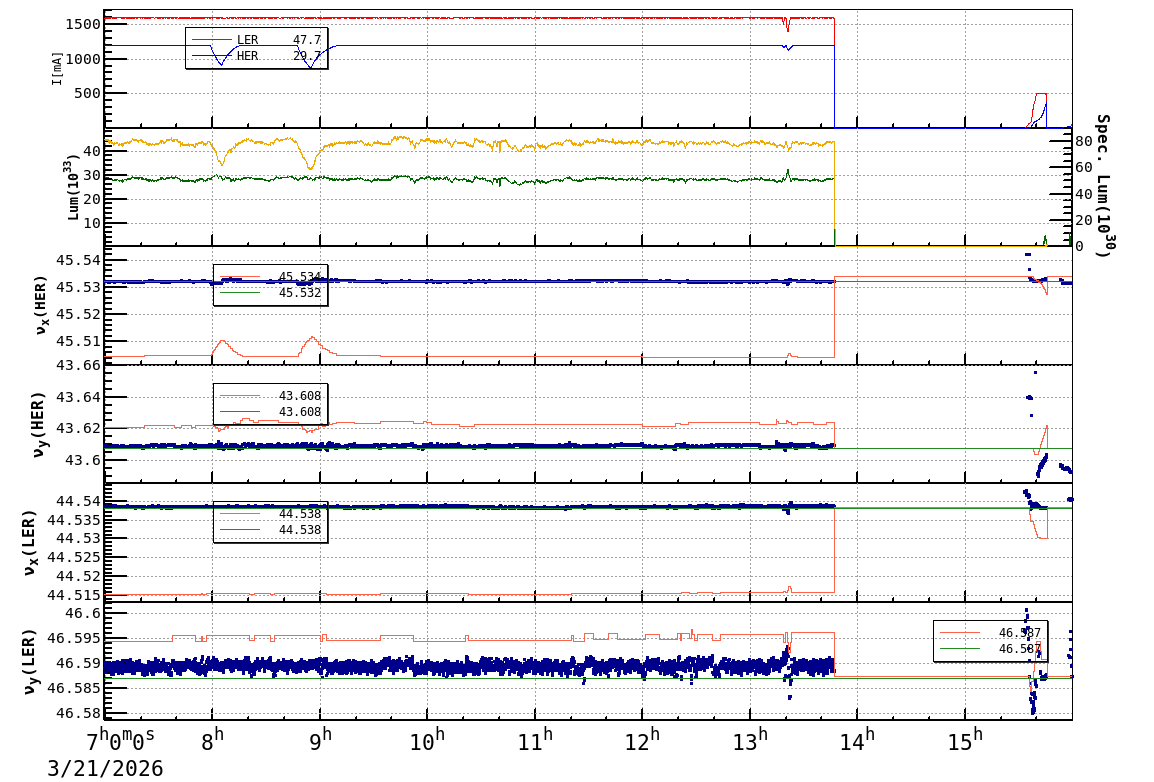Click the Spec. Lum(10^30) right axis label
The width and height of the screenshot is (1154, 782).
click(x=1102, y=185)
